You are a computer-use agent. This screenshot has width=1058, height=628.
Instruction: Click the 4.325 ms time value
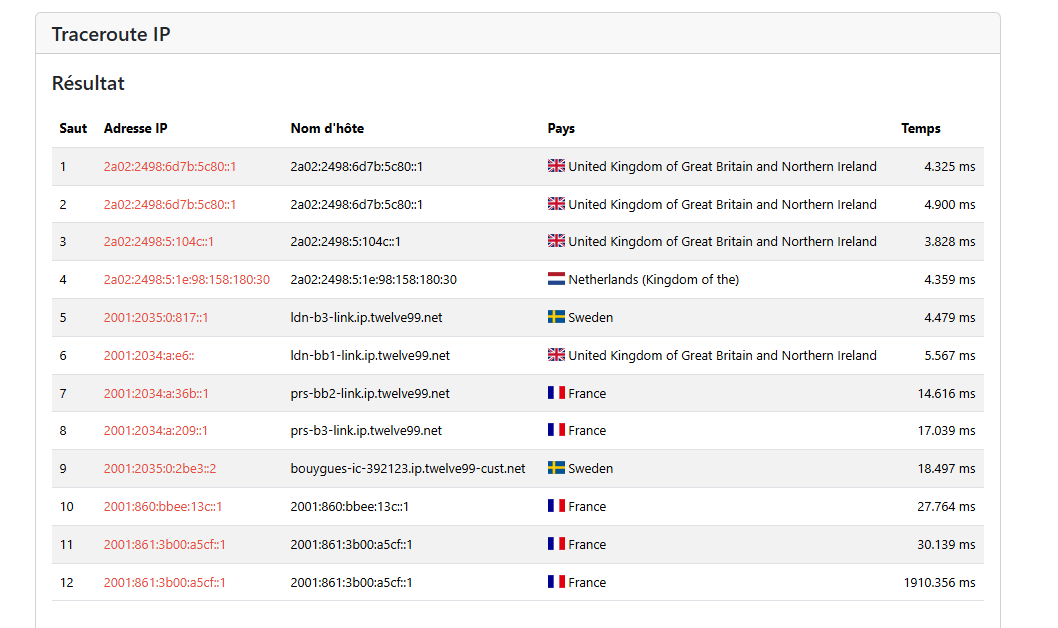(949, 167)
